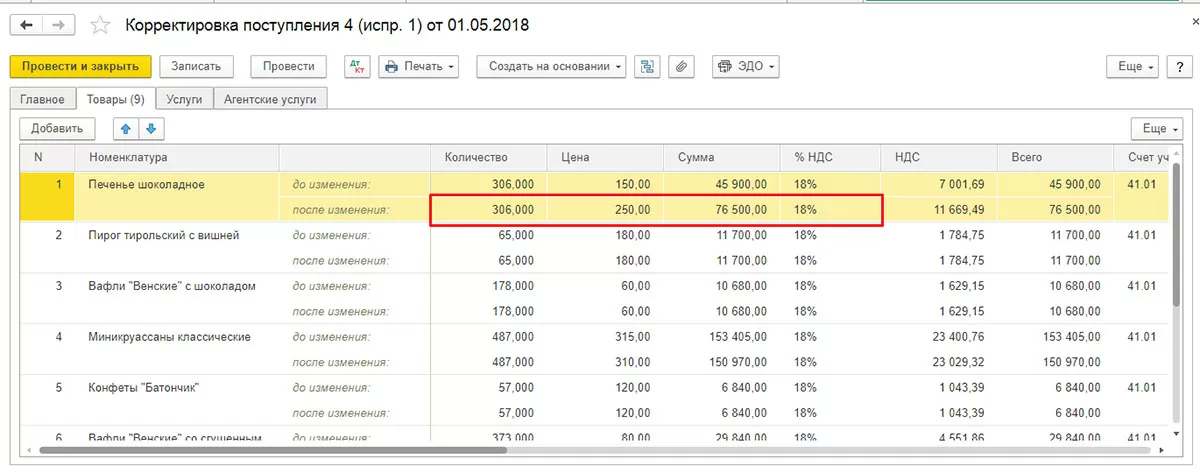The height and width of the screenshot is (466, 1200).
Task: Select the Пирог тирольский с вишней row
Action: [165, 235]
